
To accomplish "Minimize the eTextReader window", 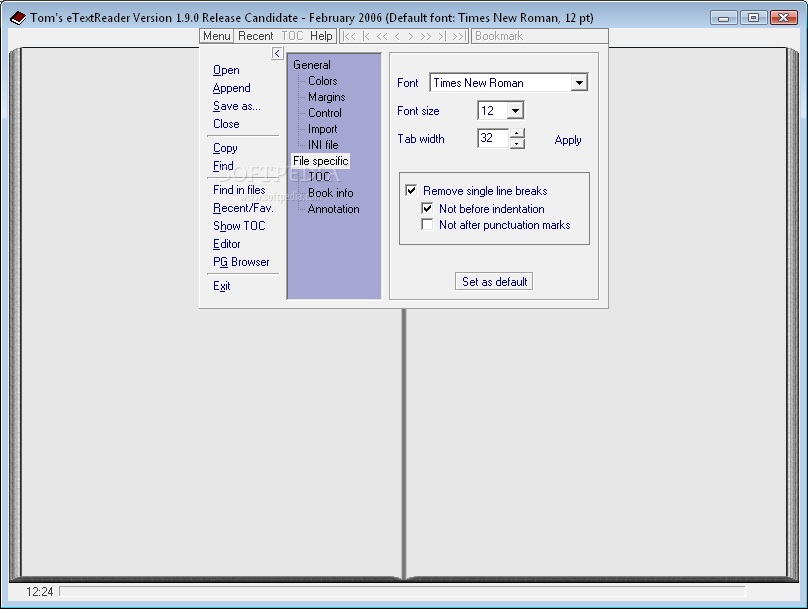I will point(723,18).
